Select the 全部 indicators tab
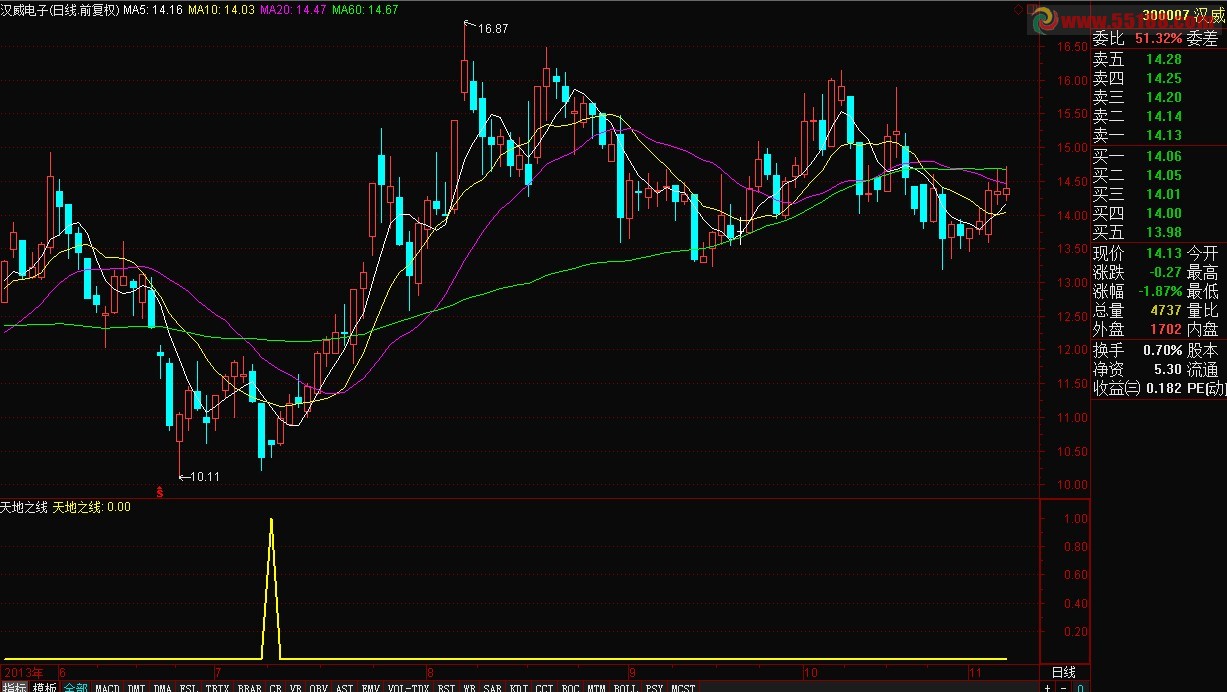Screen dimensions: 1227x692 click(x=75, y=687)
